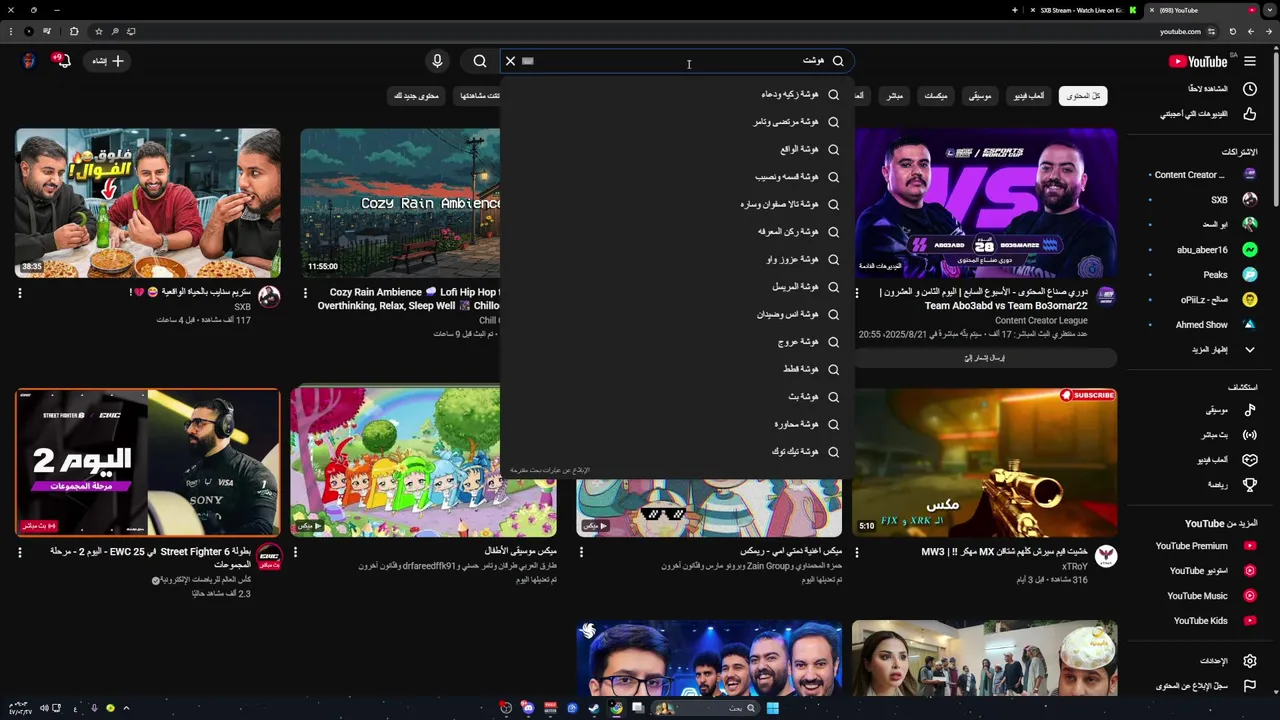The image size is (1280, 720).
Task: Open Music (موسيقى) under Explore
Action: 1203,410
